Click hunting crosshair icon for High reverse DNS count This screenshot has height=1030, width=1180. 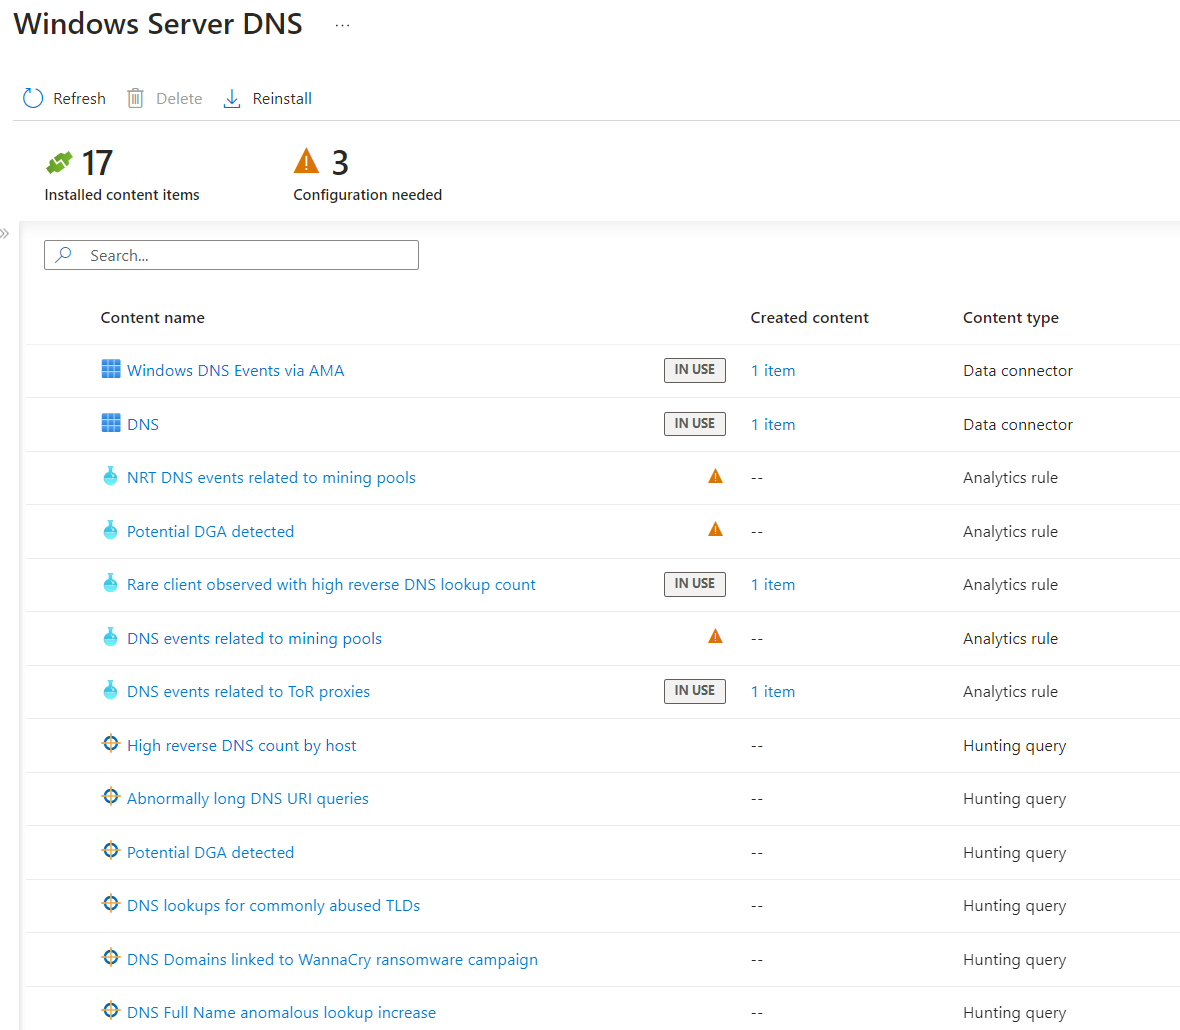[x=111, y=744]
